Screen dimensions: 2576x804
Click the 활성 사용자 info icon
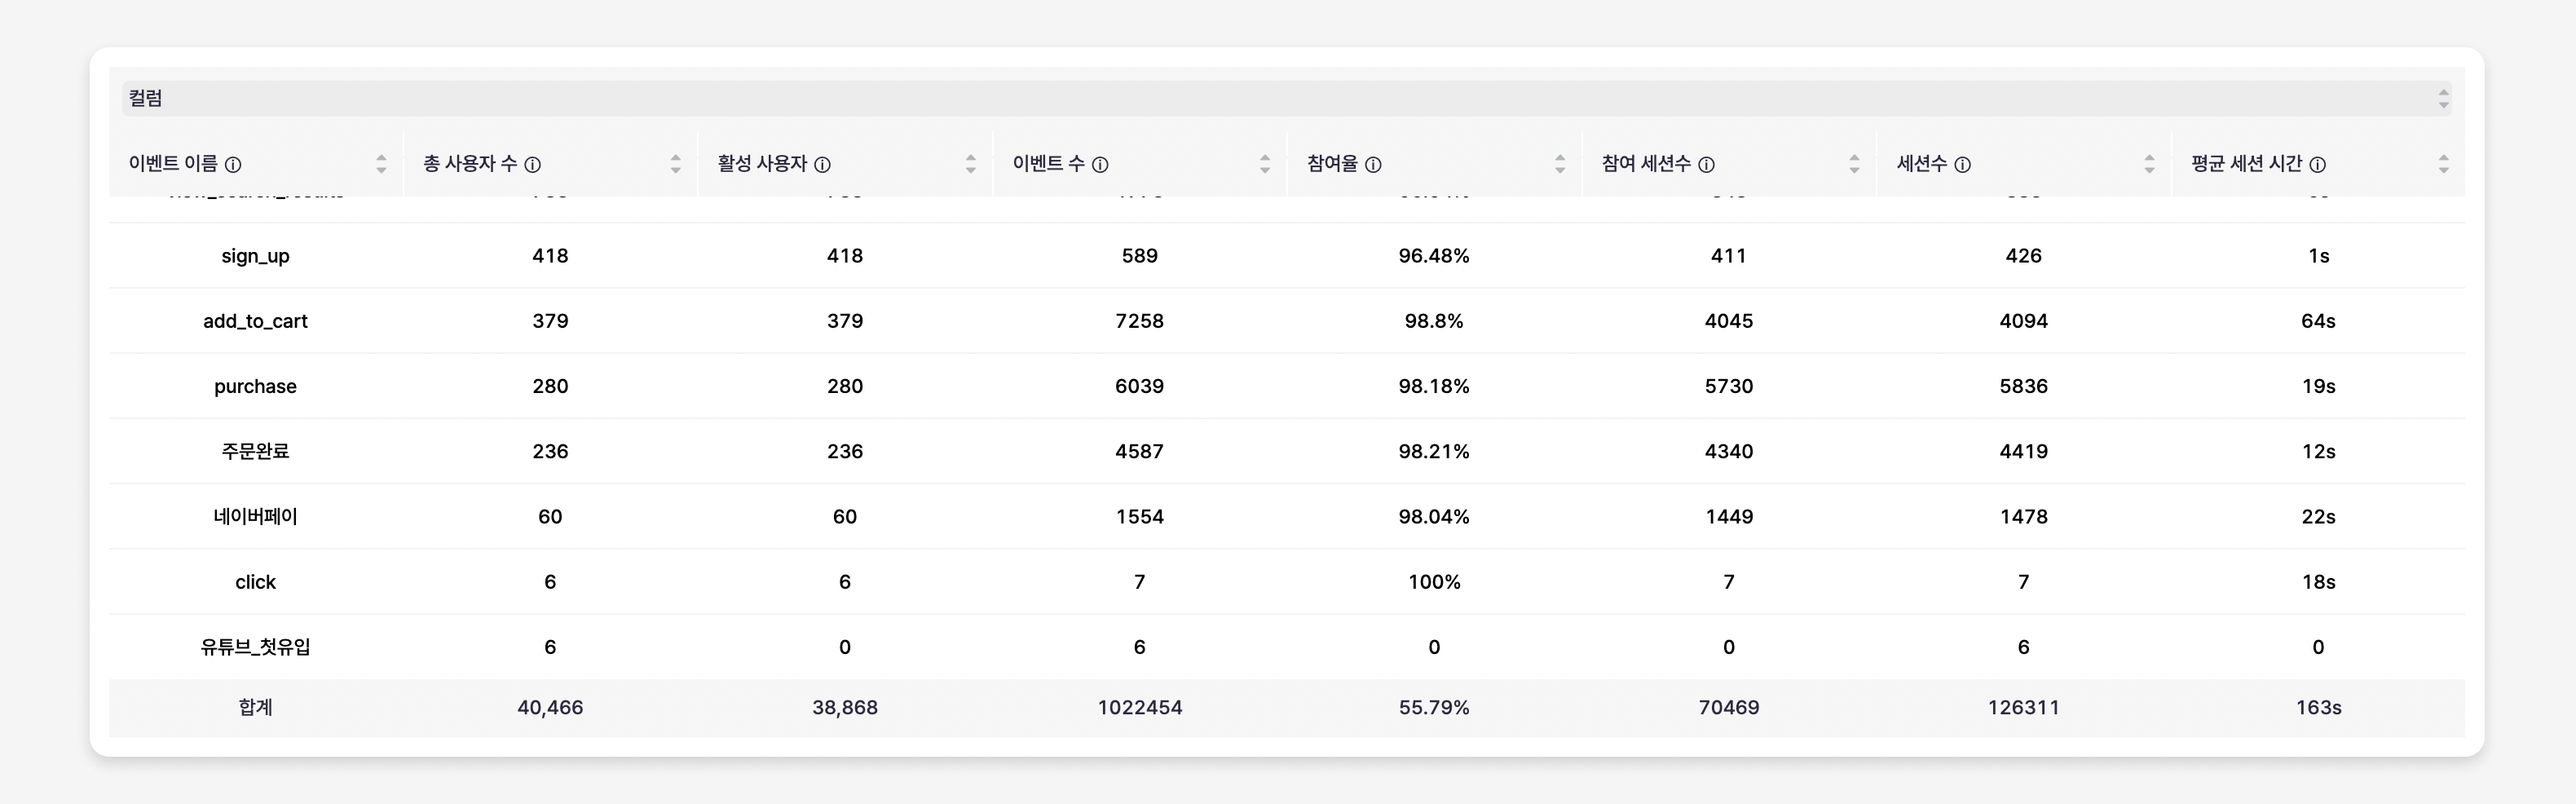[x=823, y=164]
